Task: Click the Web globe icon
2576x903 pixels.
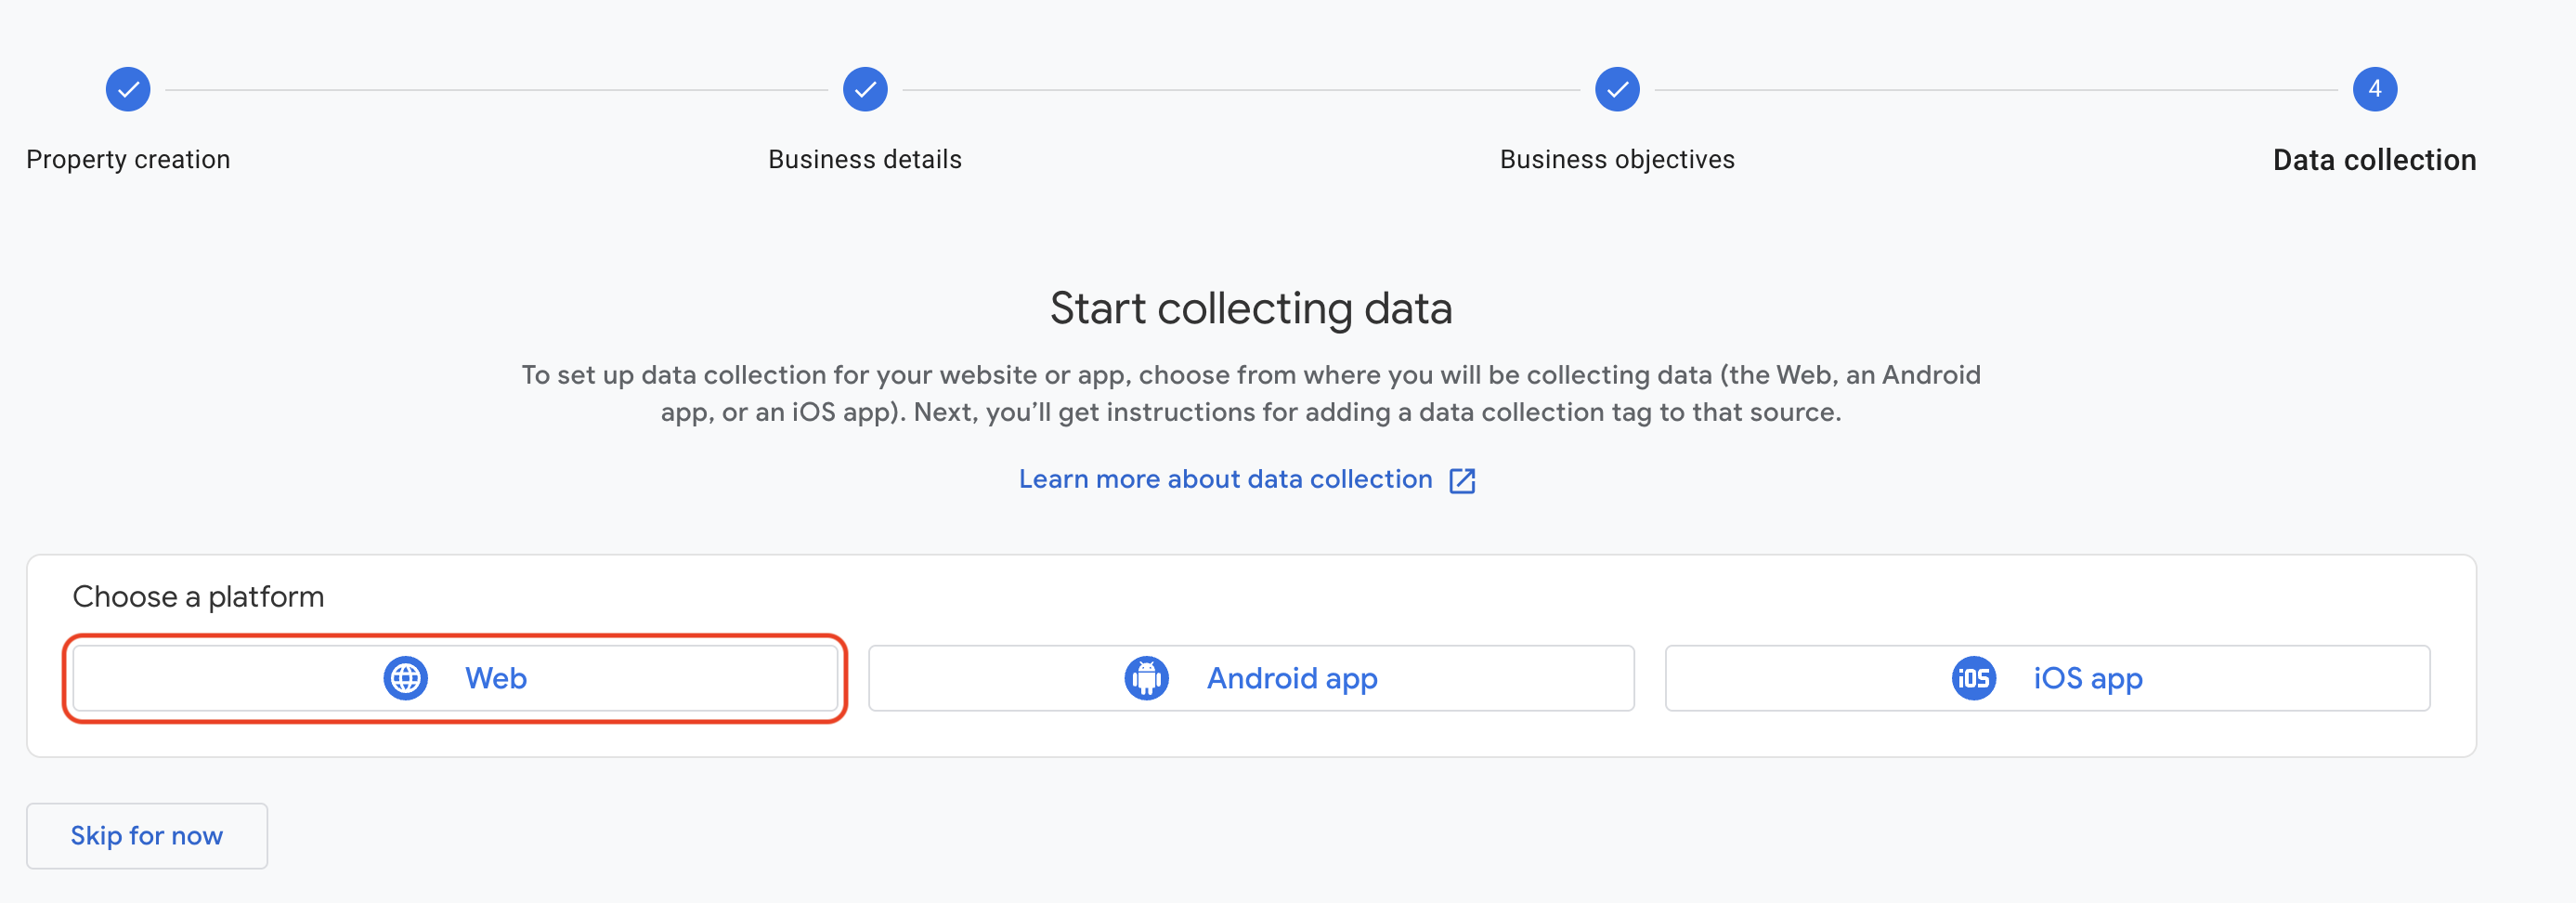Action: (406, 678)
